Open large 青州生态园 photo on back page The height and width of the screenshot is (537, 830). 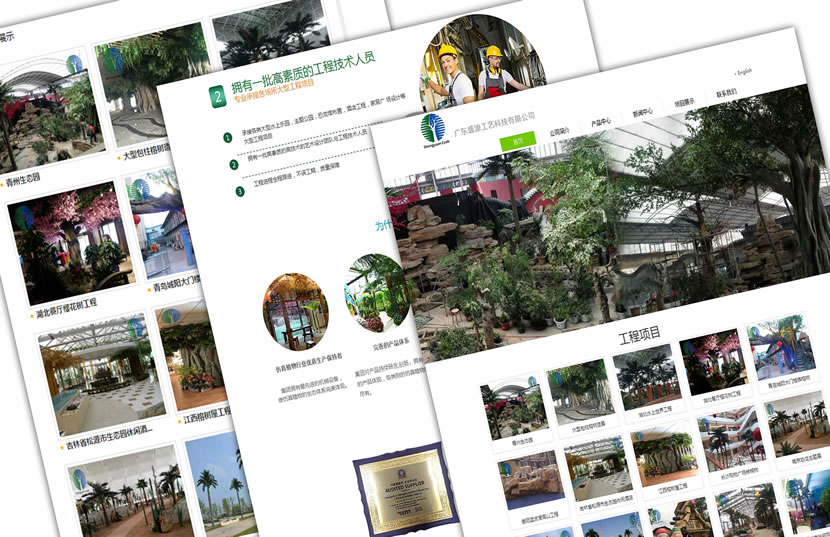tap(50, 111)
